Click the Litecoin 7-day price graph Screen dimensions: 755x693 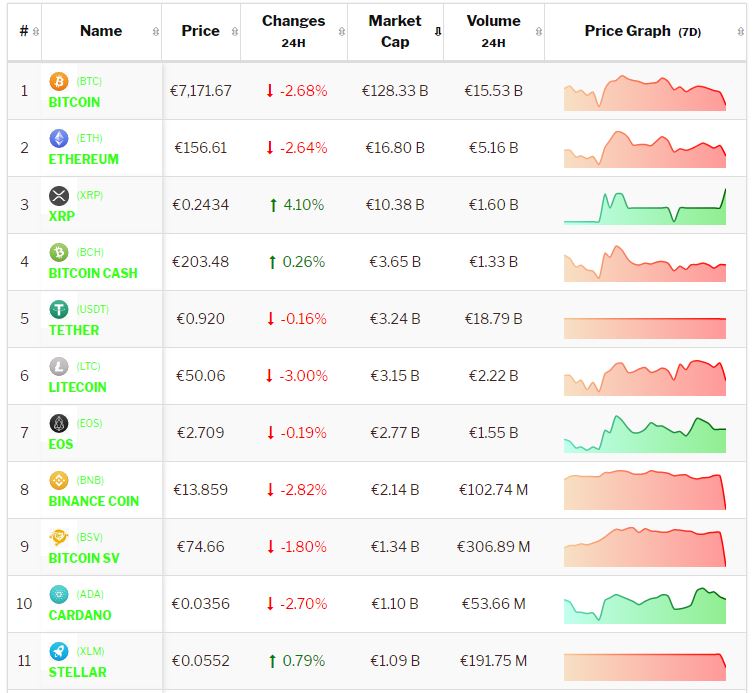click(x=644, y=377)
